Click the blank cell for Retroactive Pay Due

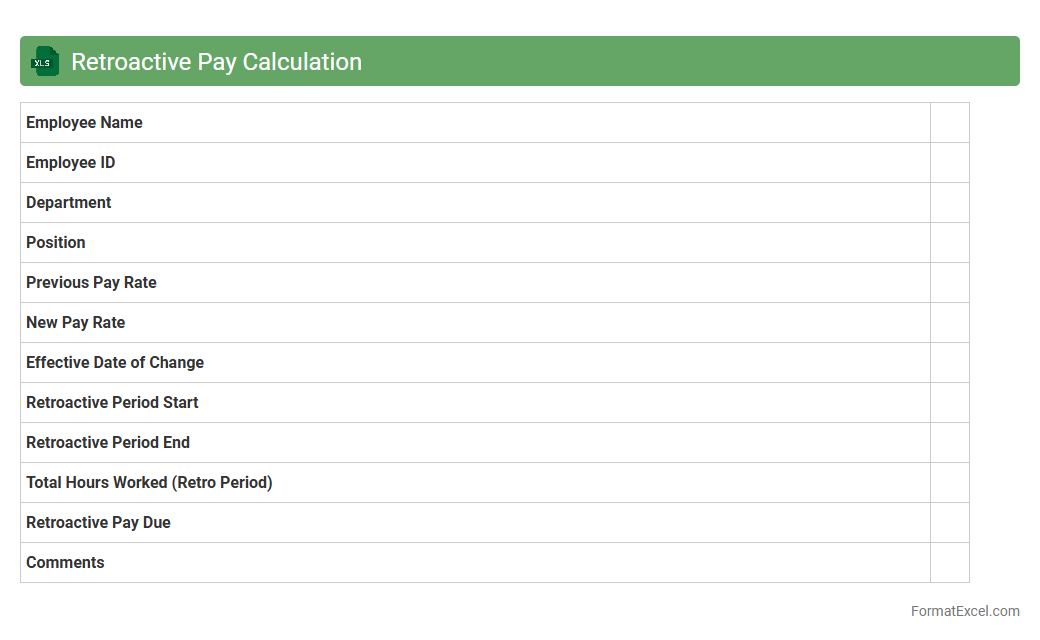click(x=949, y=523)
